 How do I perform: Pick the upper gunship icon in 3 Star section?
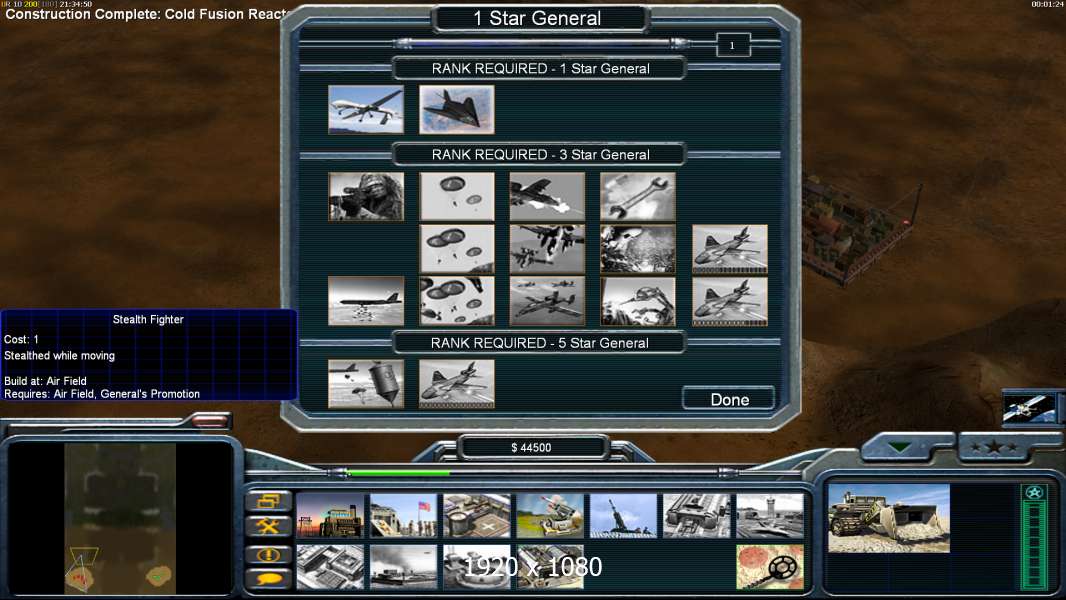click(729, 249)
